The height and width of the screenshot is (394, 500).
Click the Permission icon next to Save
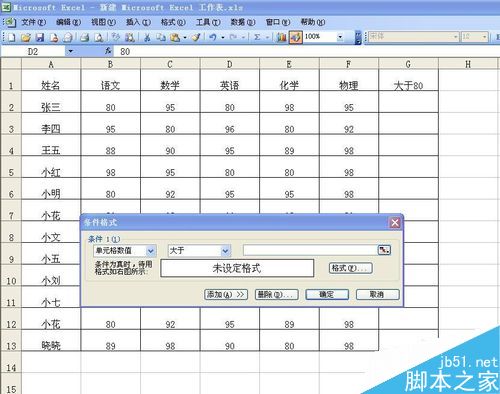[x=54, y=37]
